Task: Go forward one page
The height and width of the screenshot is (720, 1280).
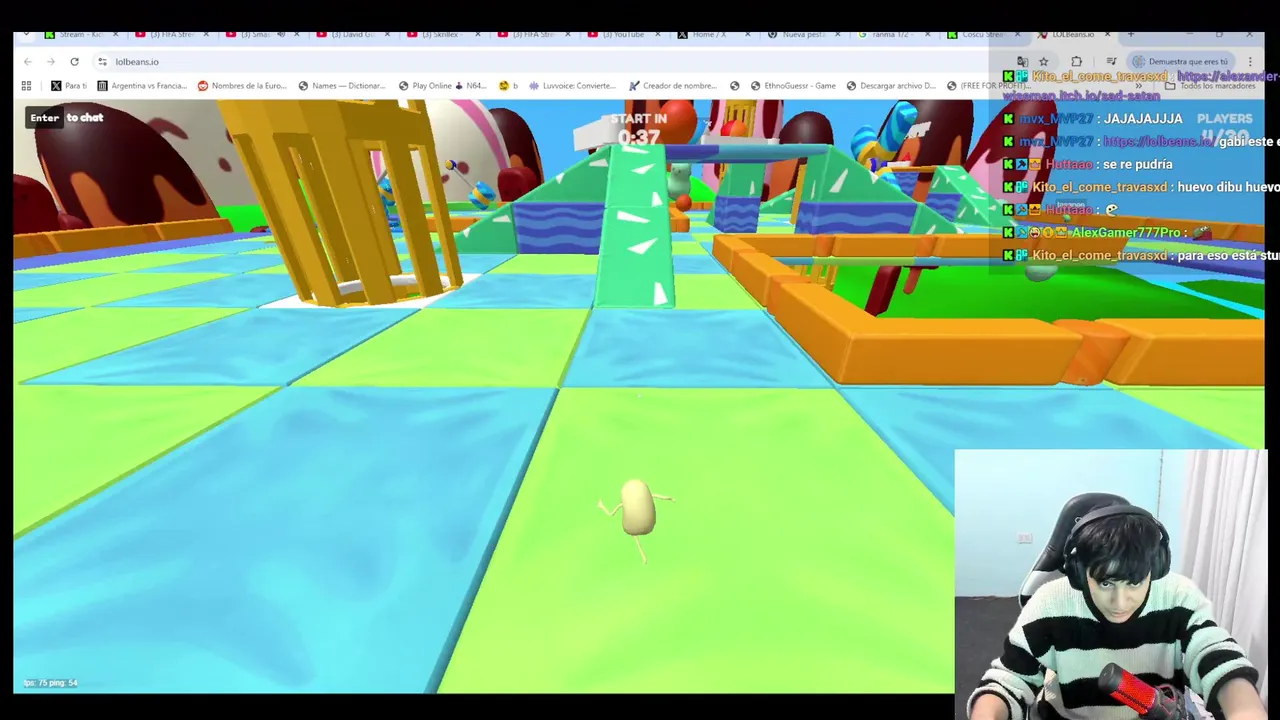Action: pyautogui.click(x=51, y=62)
